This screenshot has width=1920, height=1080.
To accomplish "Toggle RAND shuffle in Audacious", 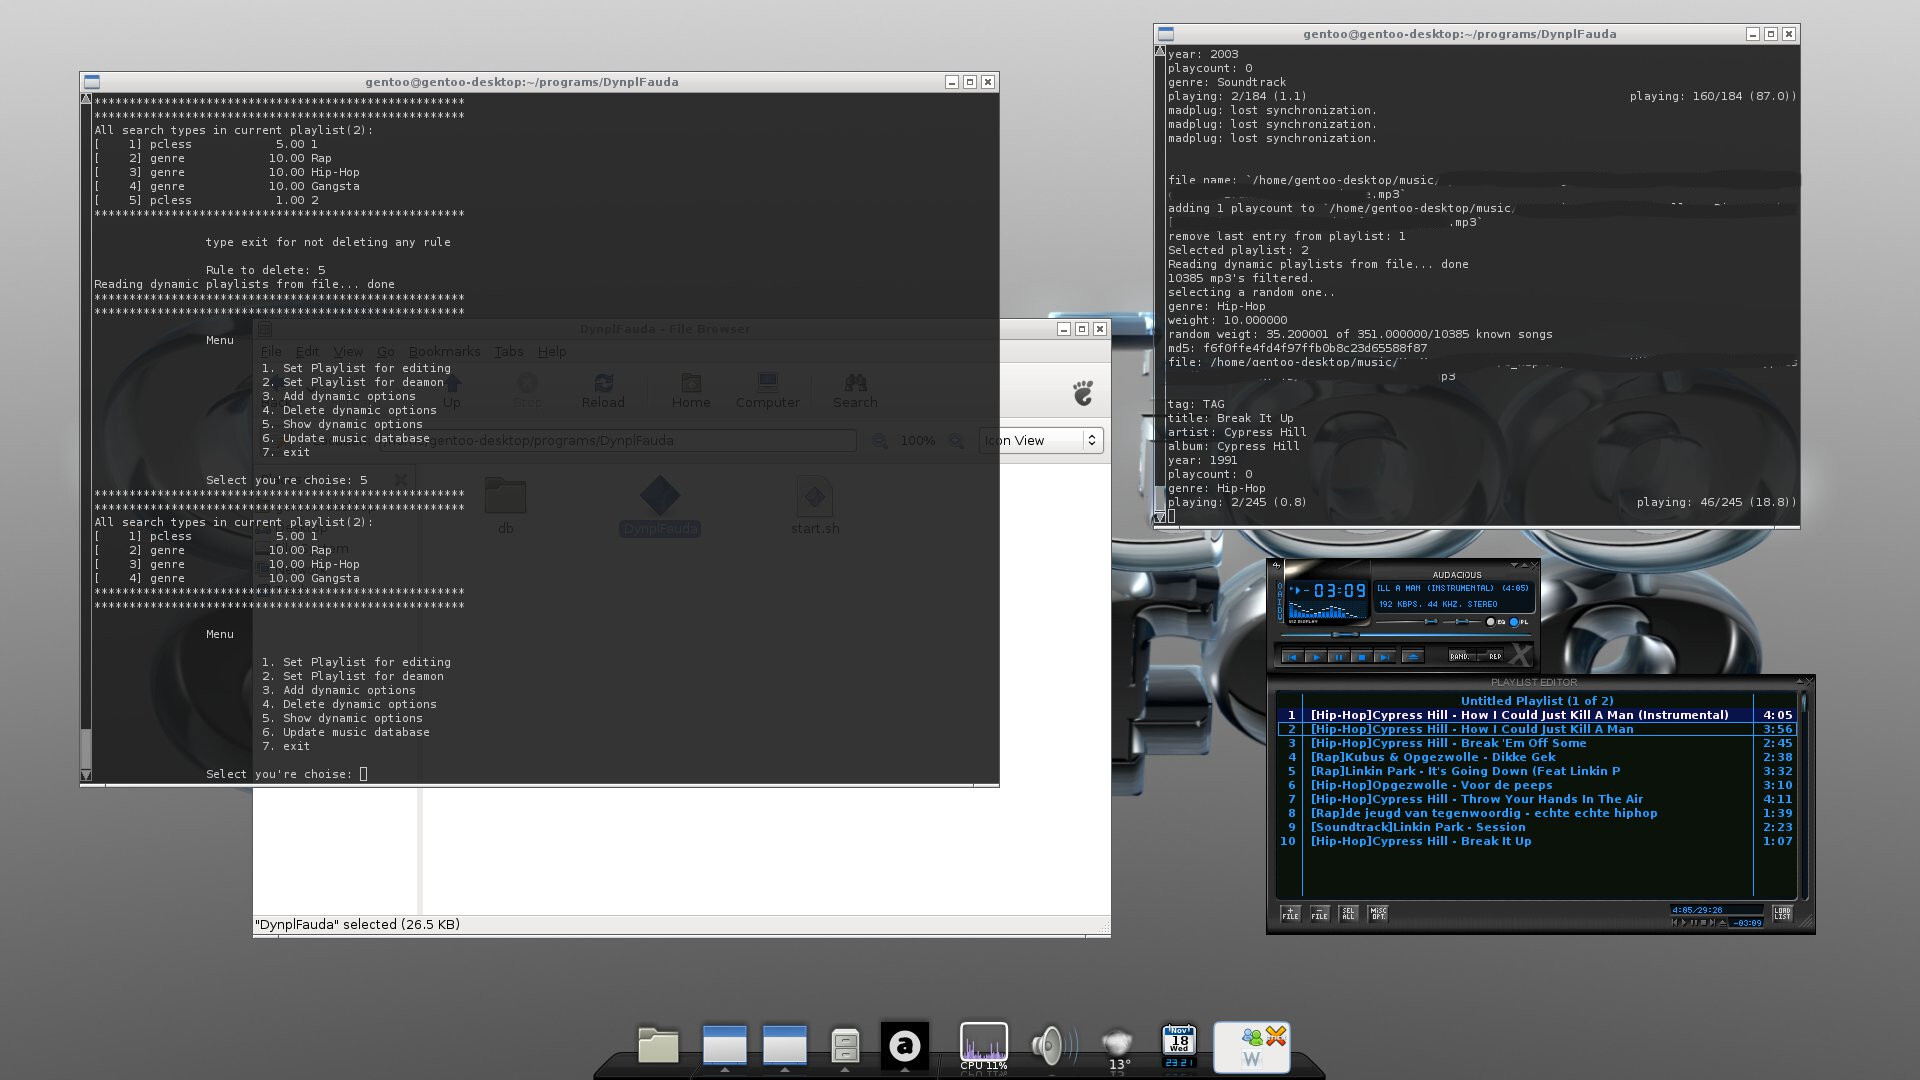I will tap(1462, 656).
